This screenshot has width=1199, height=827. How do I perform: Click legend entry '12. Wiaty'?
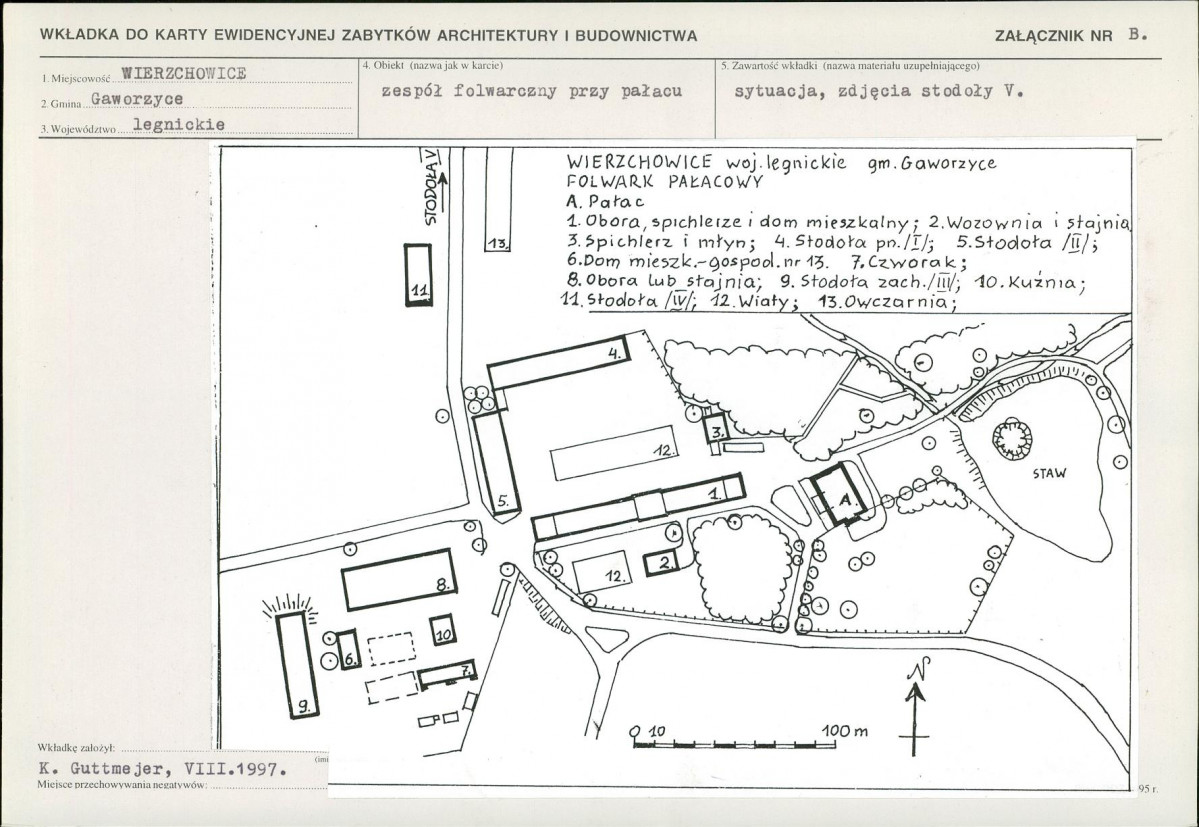[x=754, y=302]
